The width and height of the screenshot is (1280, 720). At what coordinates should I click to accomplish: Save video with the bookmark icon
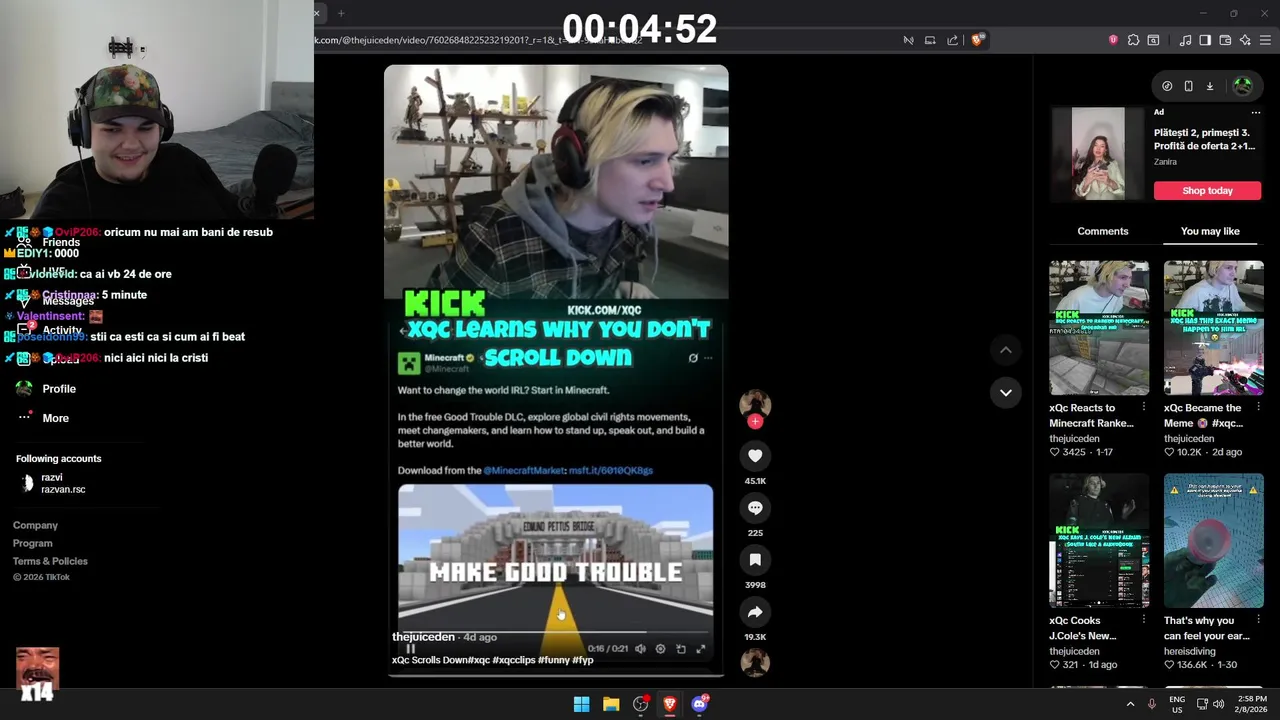click(755, 560)
